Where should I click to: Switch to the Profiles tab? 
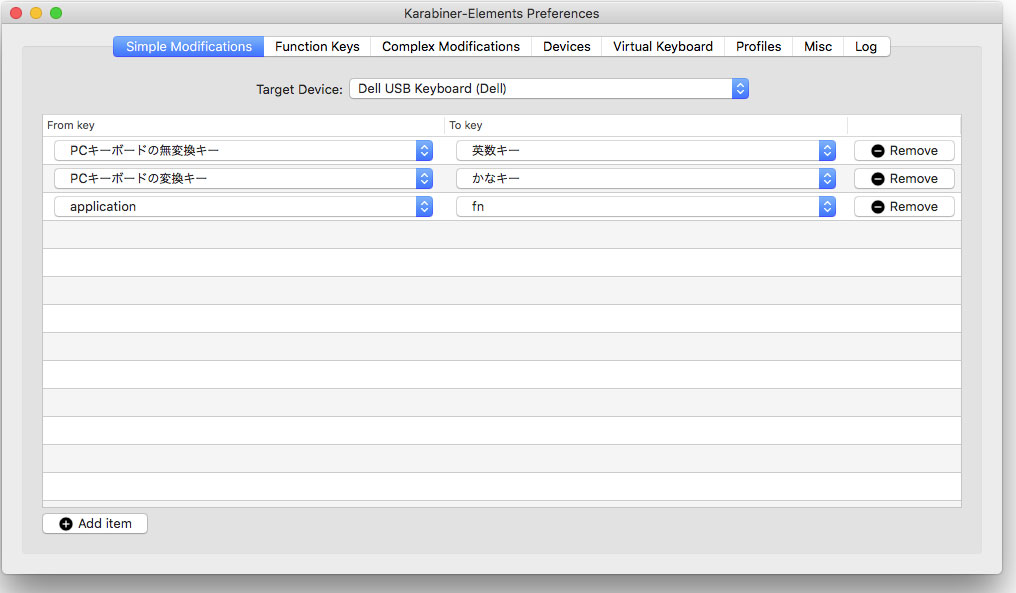click(758, 47)
